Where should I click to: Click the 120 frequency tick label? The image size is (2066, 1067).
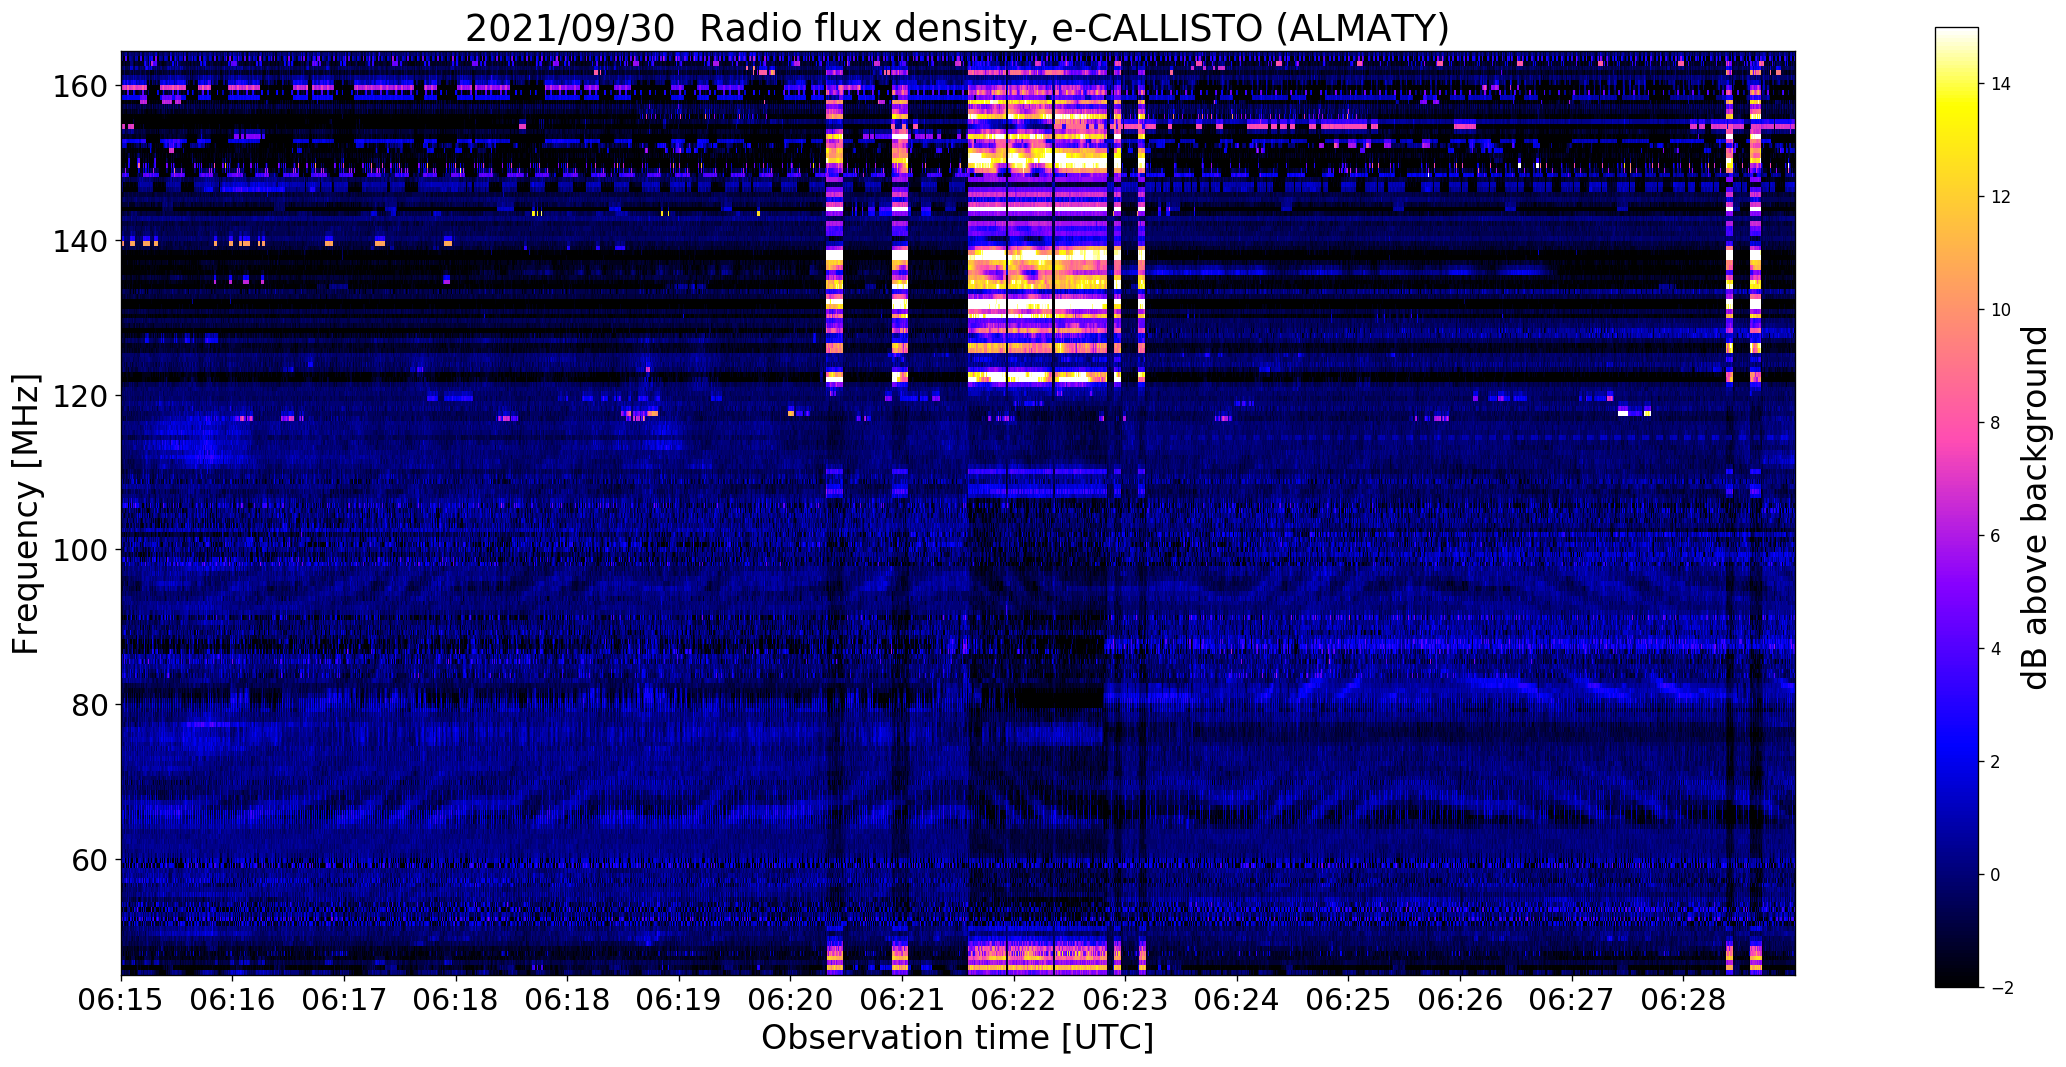[80, 396]
